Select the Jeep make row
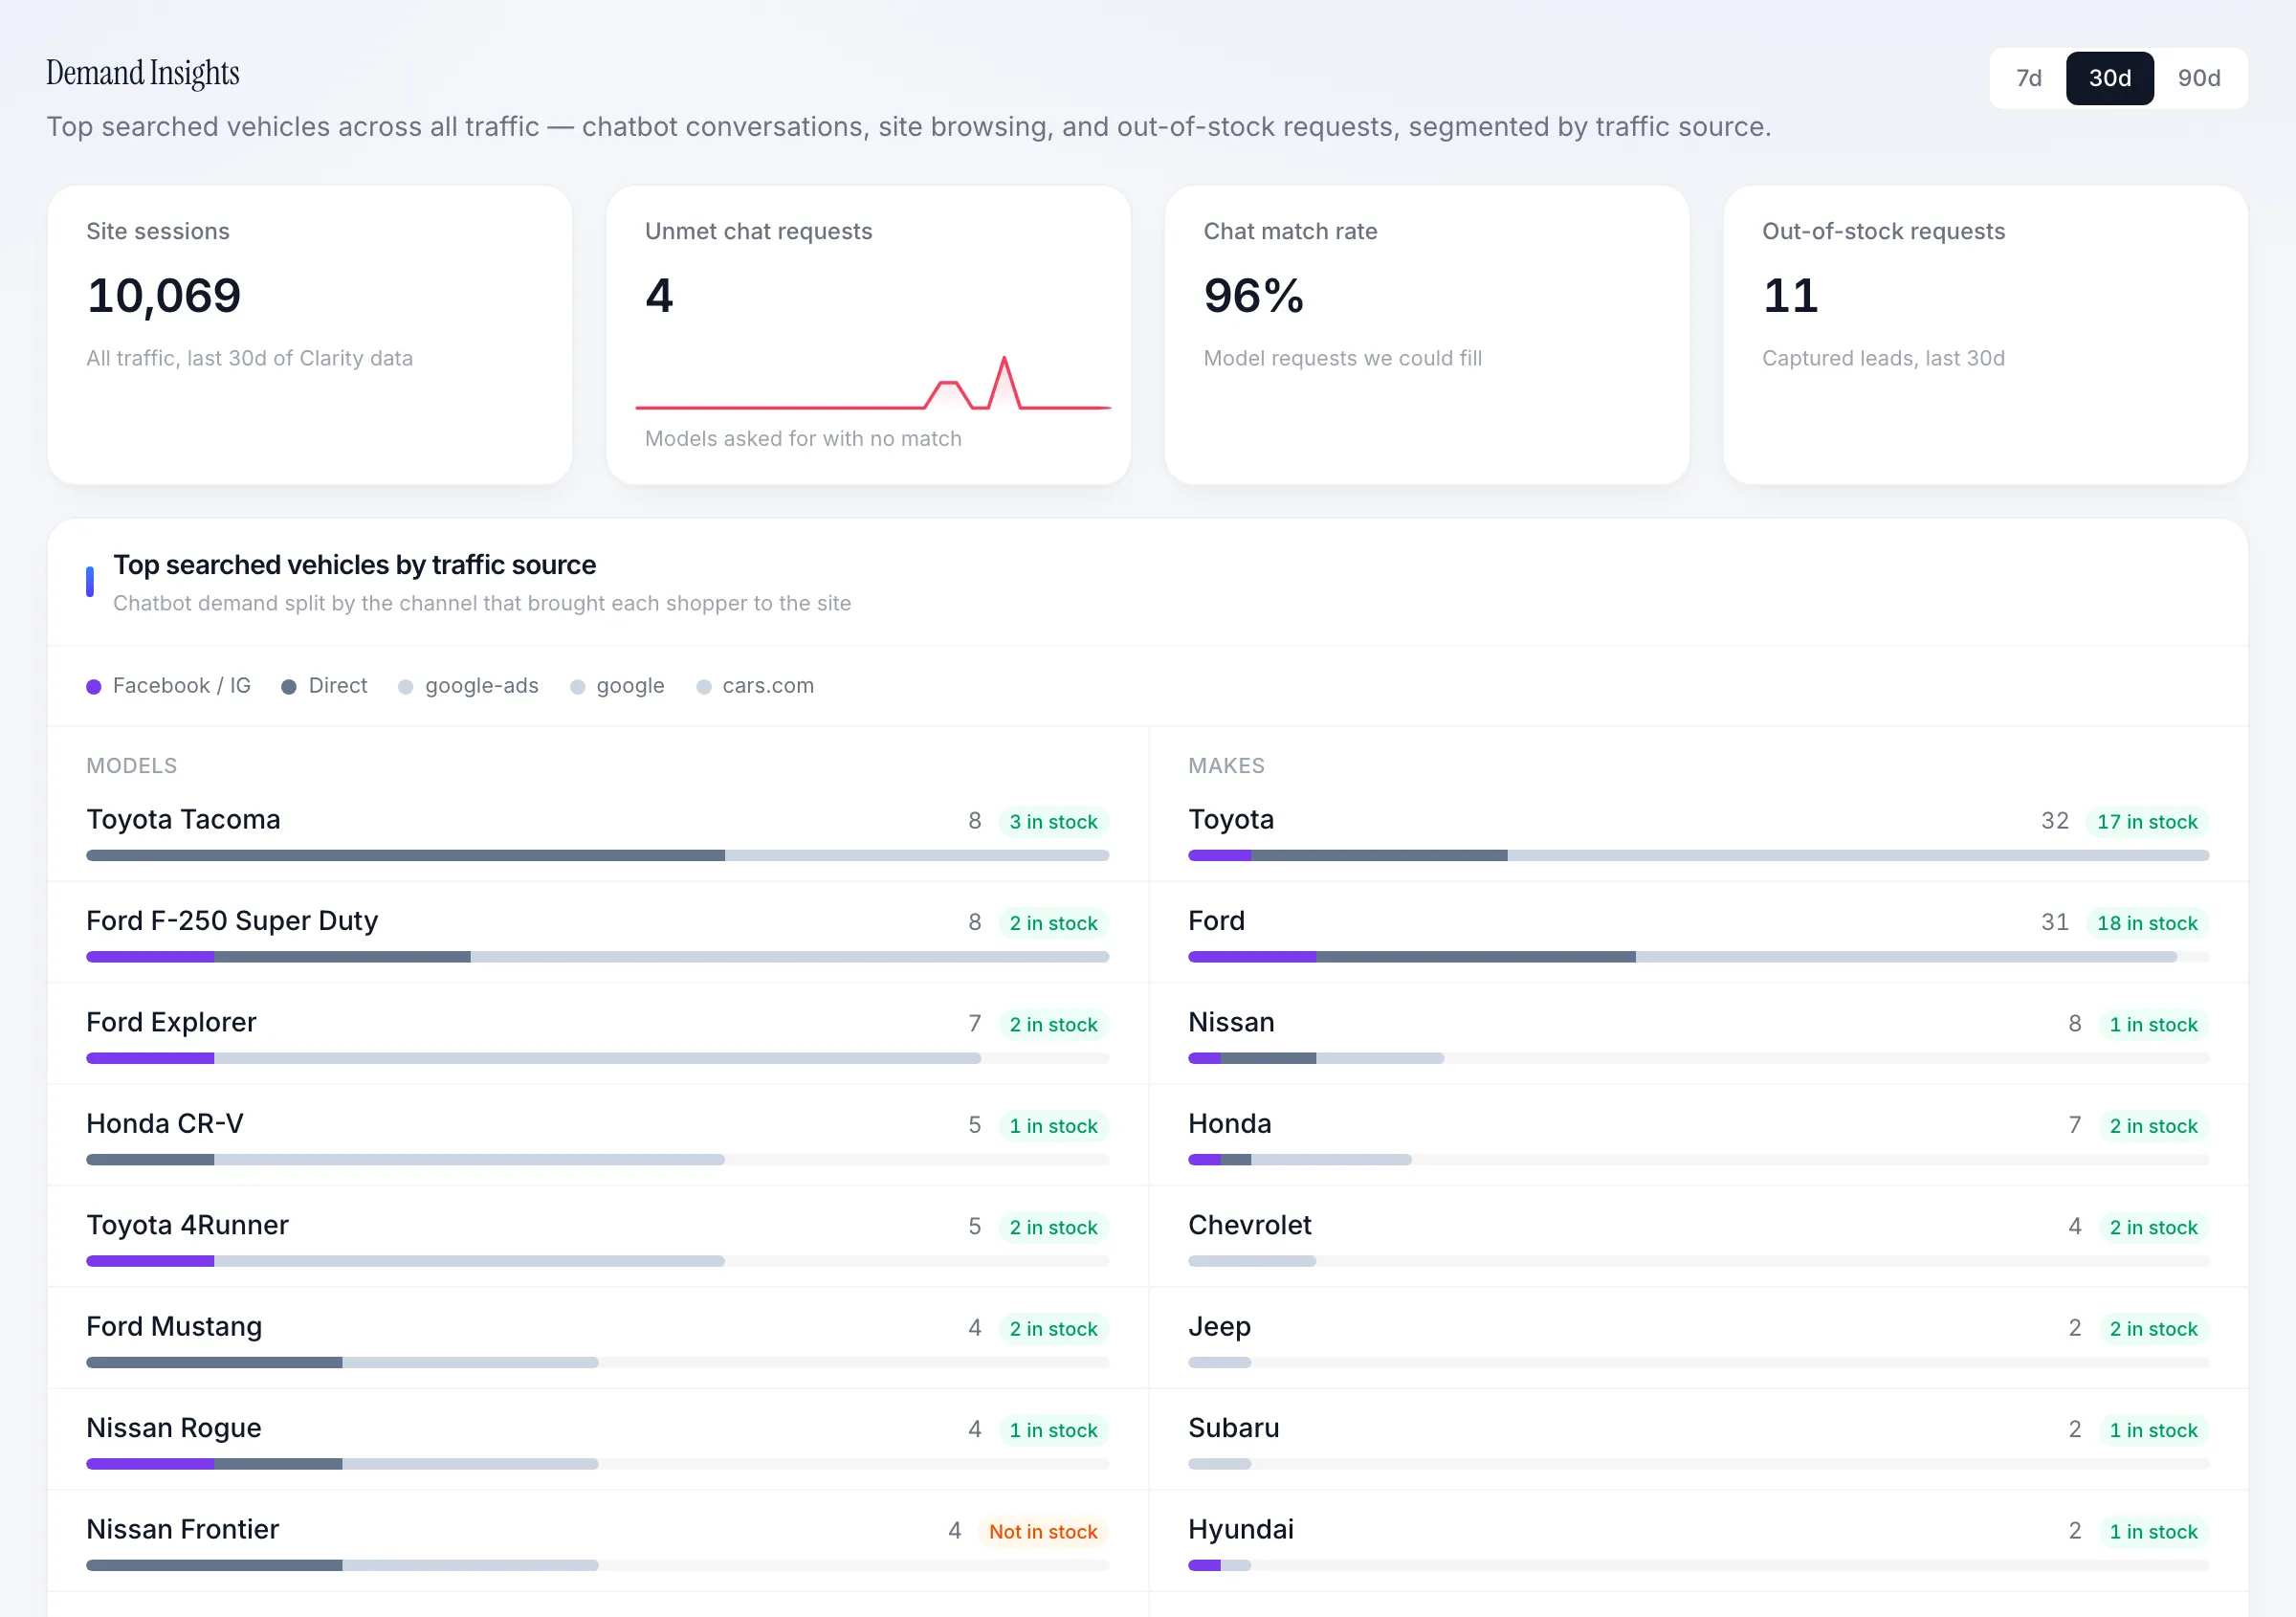Image resolution: width=2296 pixels, height=1617 pixels. click(1698, 1339)
